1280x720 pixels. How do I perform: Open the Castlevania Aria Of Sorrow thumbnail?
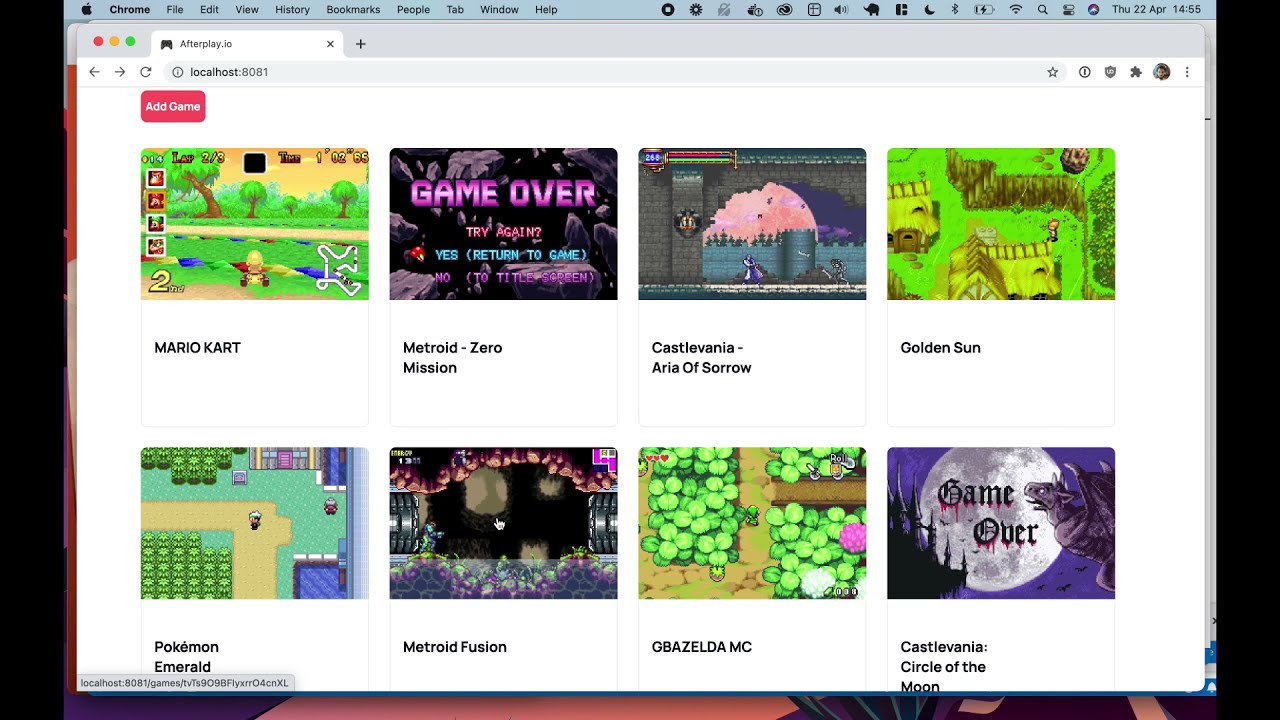click(752, 224)
